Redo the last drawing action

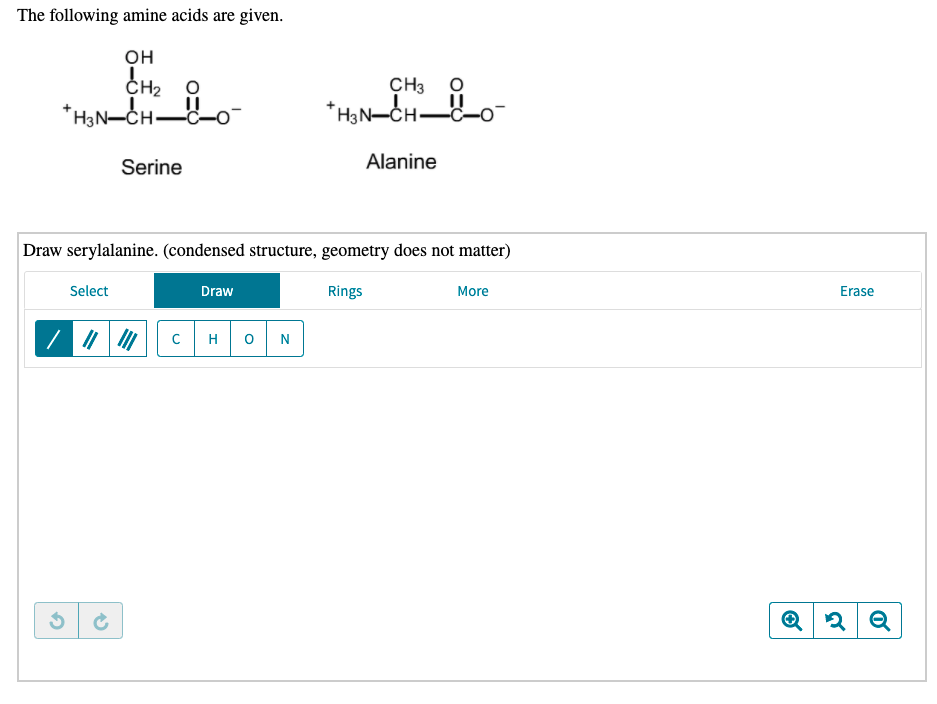tap(99, 620)
